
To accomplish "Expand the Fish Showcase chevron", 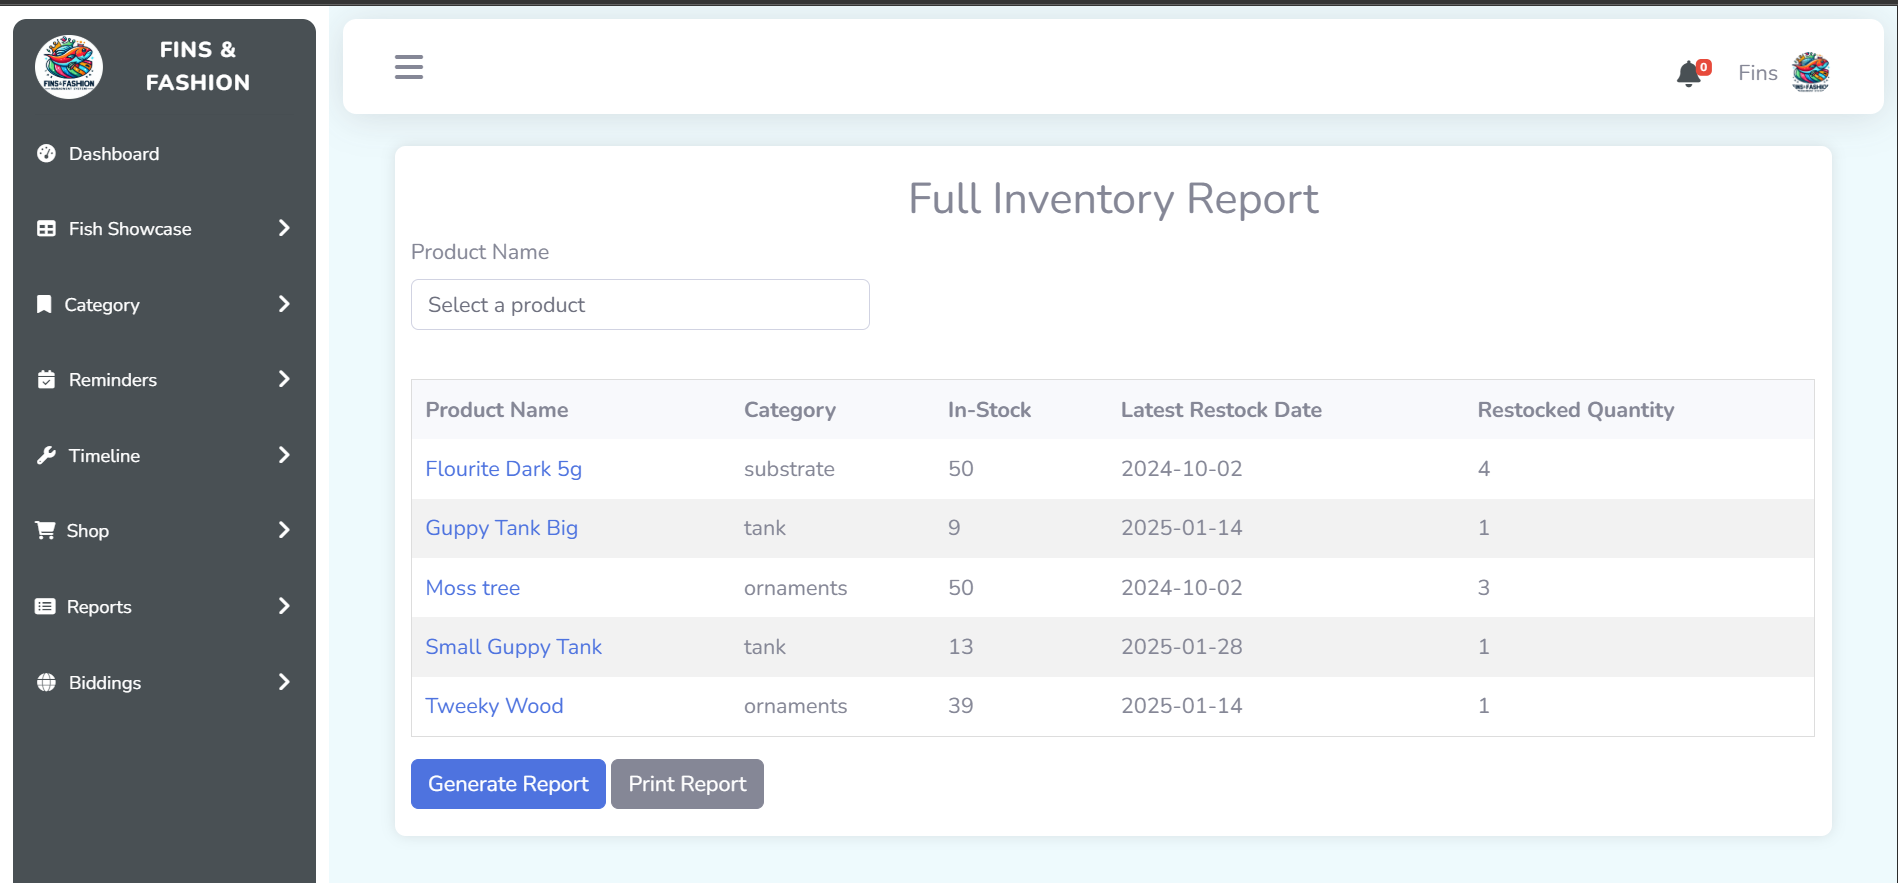I will click(284, 228).
